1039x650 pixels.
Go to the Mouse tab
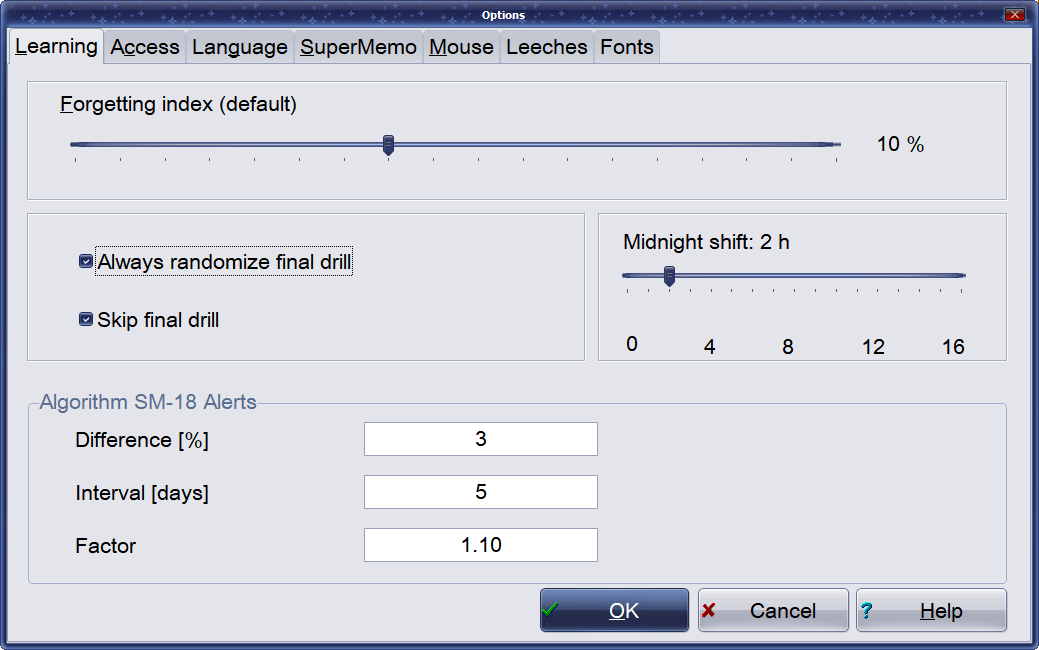coord(461,47)
